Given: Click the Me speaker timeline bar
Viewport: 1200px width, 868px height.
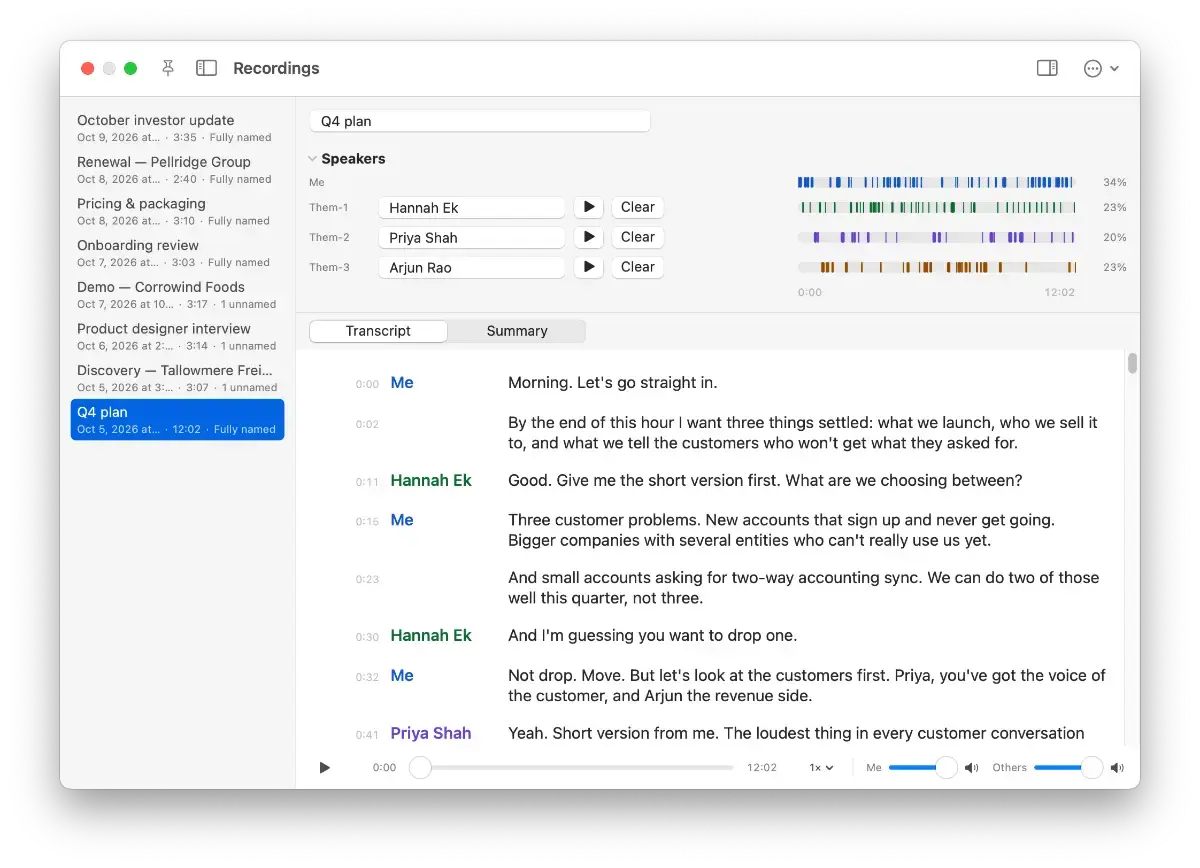Looking at the screenshot, I should tap(936, 183).
